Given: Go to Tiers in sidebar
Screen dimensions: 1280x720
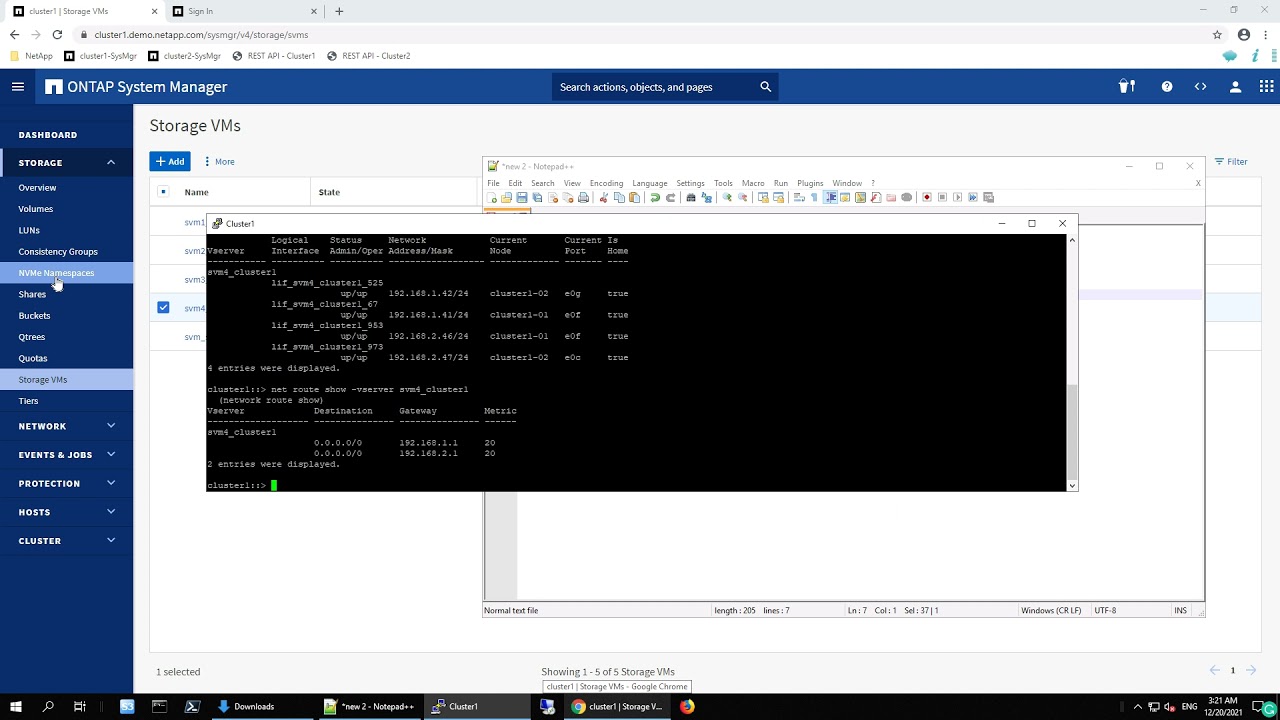Looking at the screenshot, I should point(28,401).
